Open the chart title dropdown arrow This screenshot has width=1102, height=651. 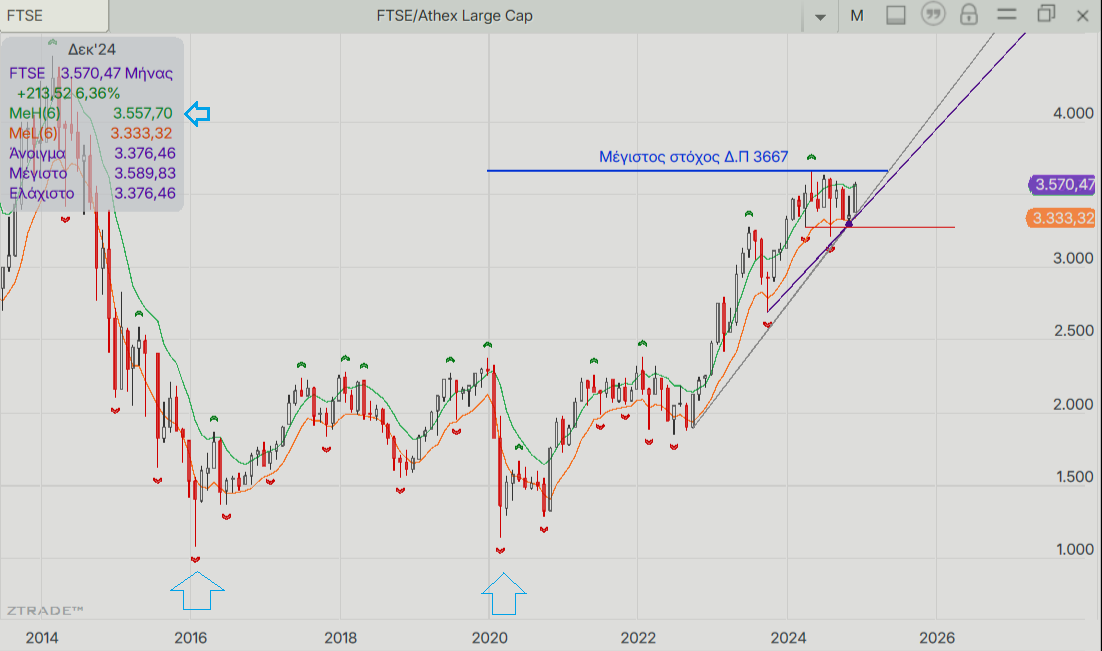click(x=820, y=17)
